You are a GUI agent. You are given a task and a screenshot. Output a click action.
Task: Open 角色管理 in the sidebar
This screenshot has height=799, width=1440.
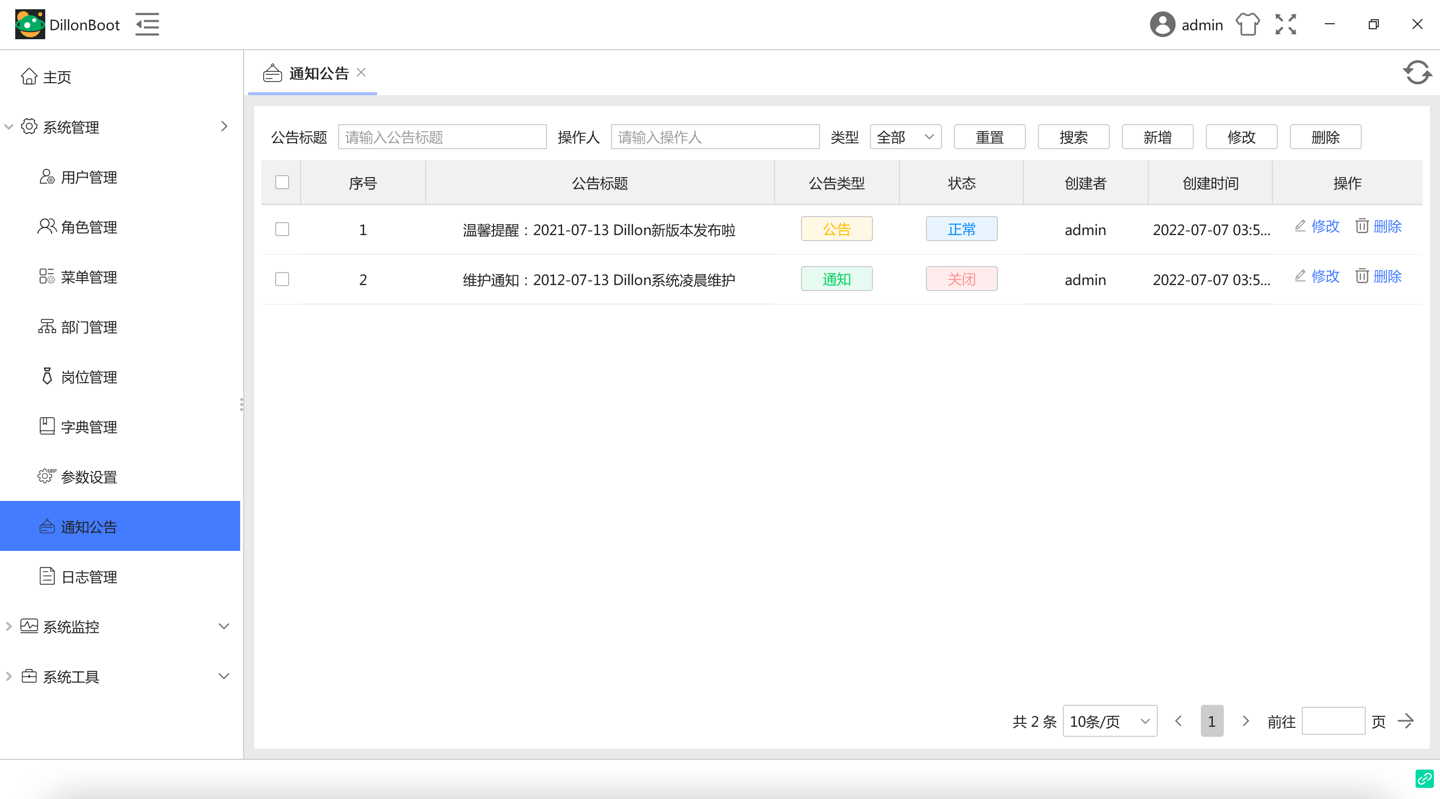[120, 227]
